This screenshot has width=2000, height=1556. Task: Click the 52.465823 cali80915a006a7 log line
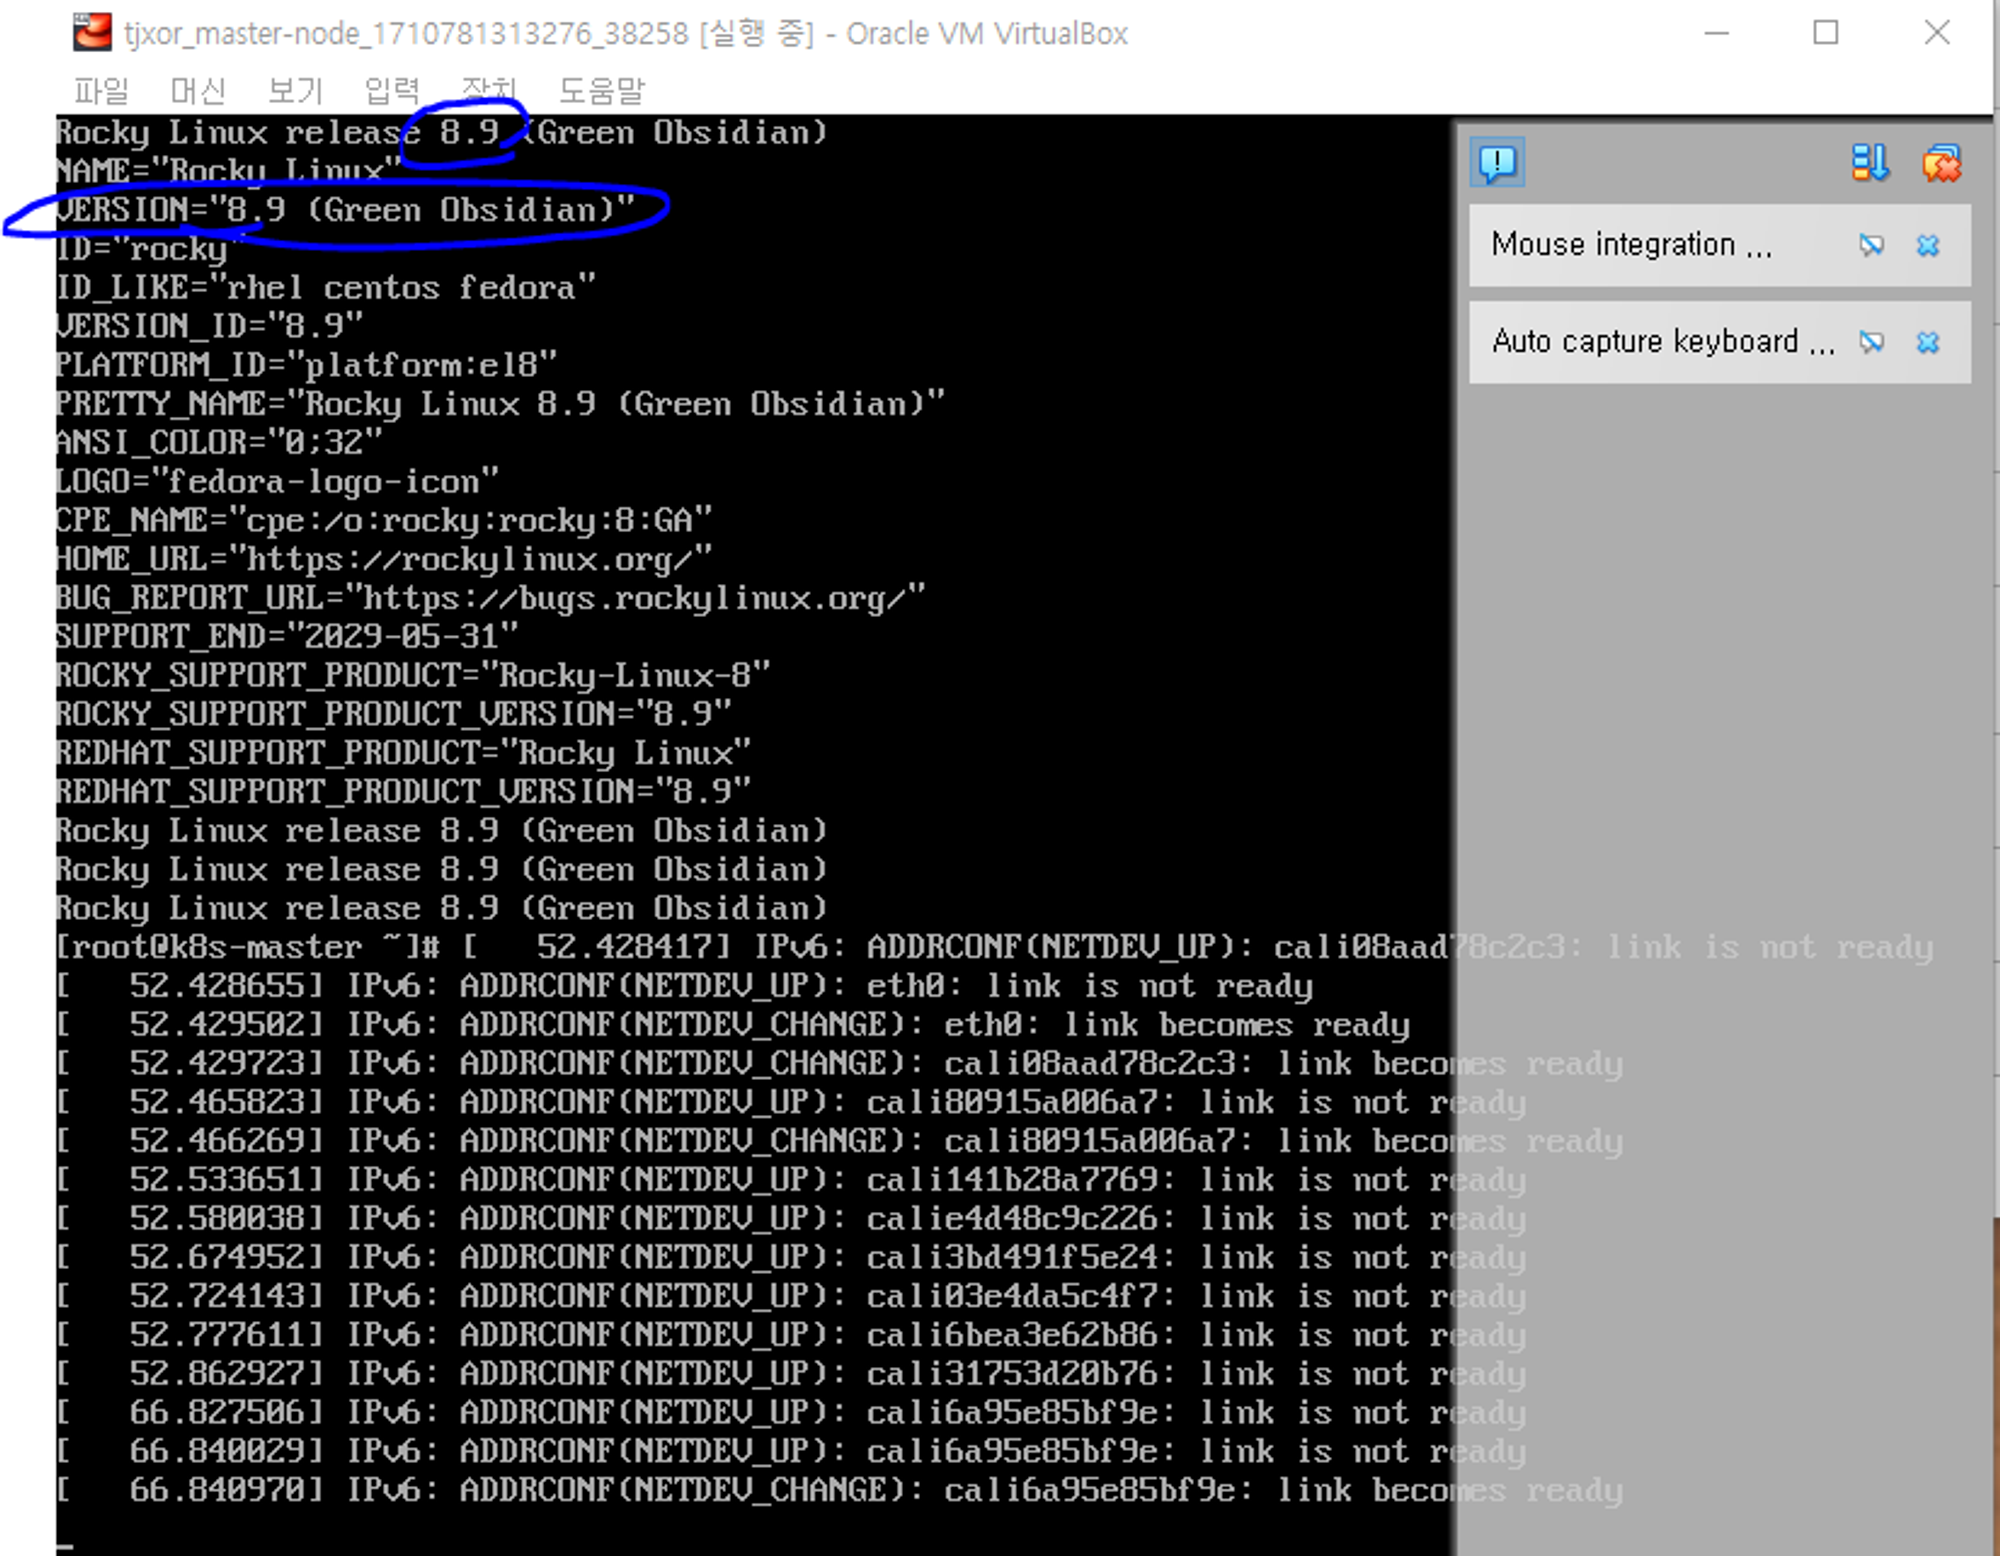click(791, 1102)
